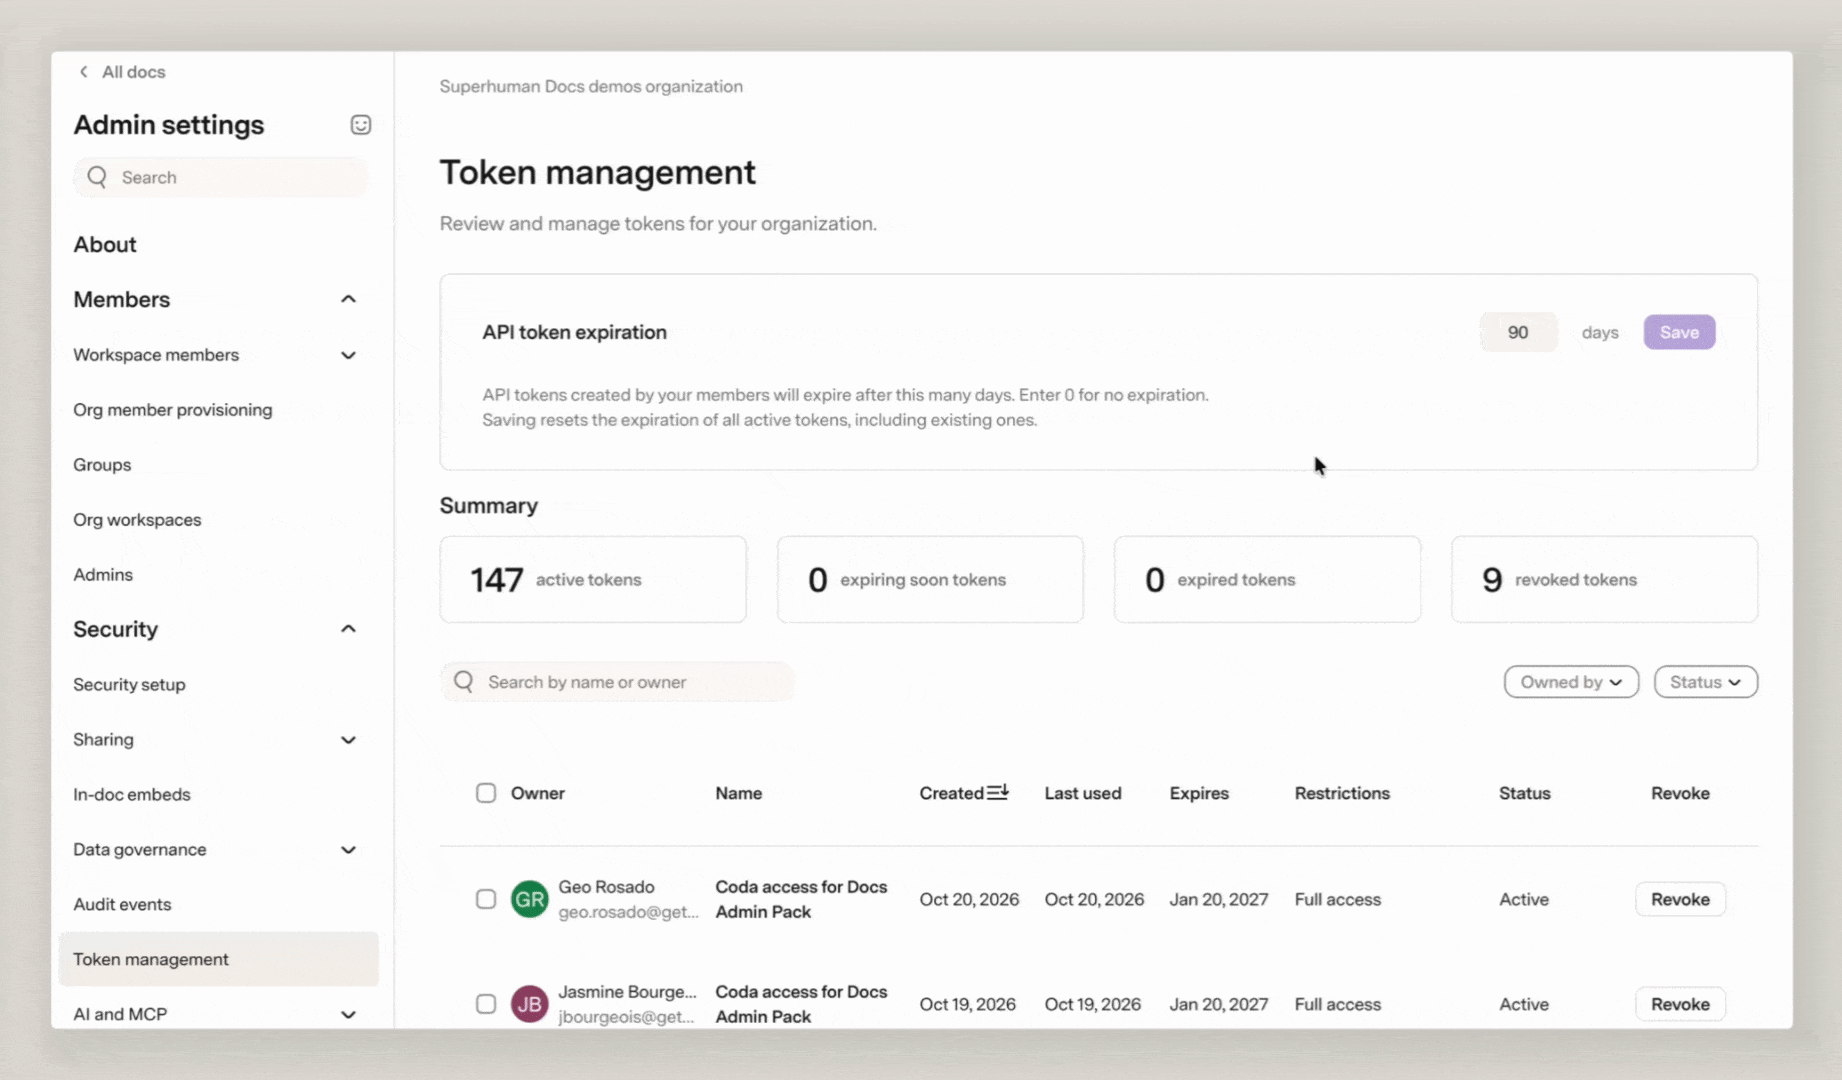This screenshot has width=1842, height=1080.
Task: Revoke Jasmine Bourgeois' token
Action: [x=1680, y=1004]
